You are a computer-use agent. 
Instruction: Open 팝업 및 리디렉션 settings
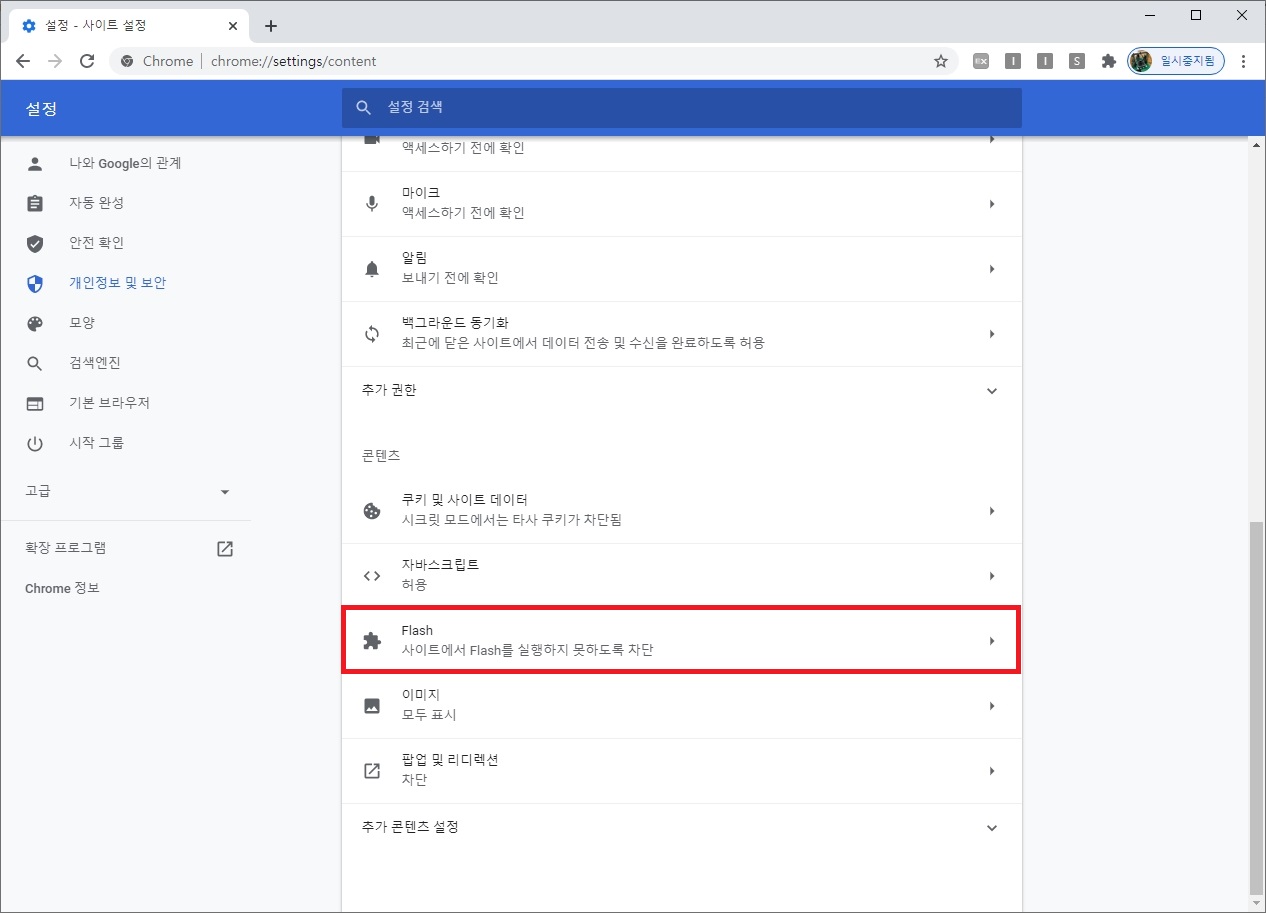coord(682,771)
